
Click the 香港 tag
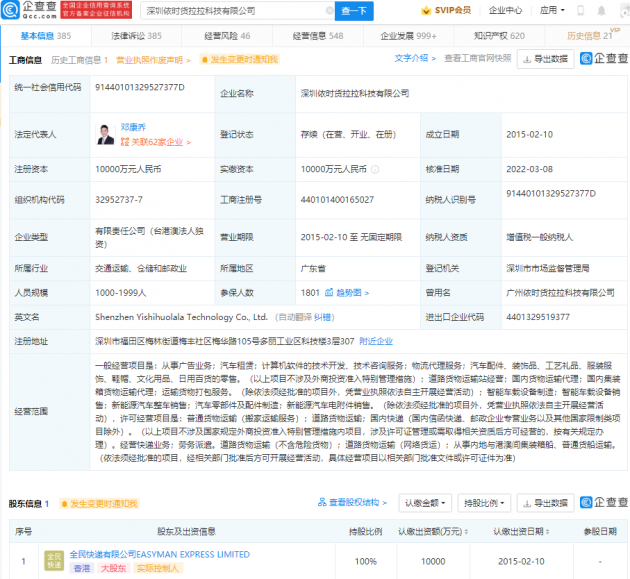tap(82, 568)
